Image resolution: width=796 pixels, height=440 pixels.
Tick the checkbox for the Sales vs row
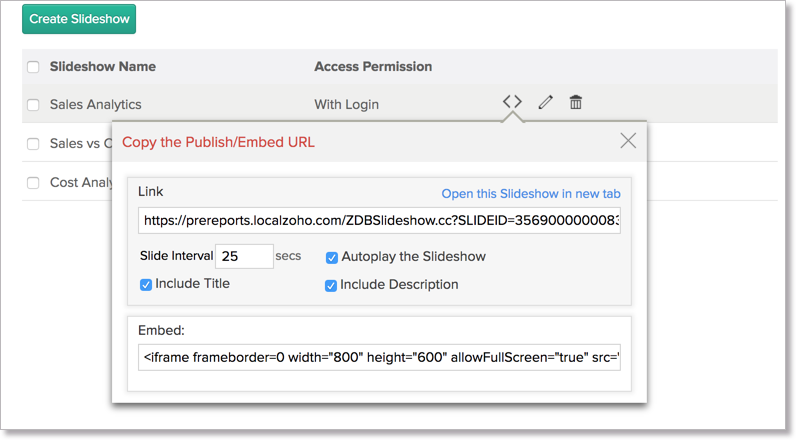[x=33, y=144]
